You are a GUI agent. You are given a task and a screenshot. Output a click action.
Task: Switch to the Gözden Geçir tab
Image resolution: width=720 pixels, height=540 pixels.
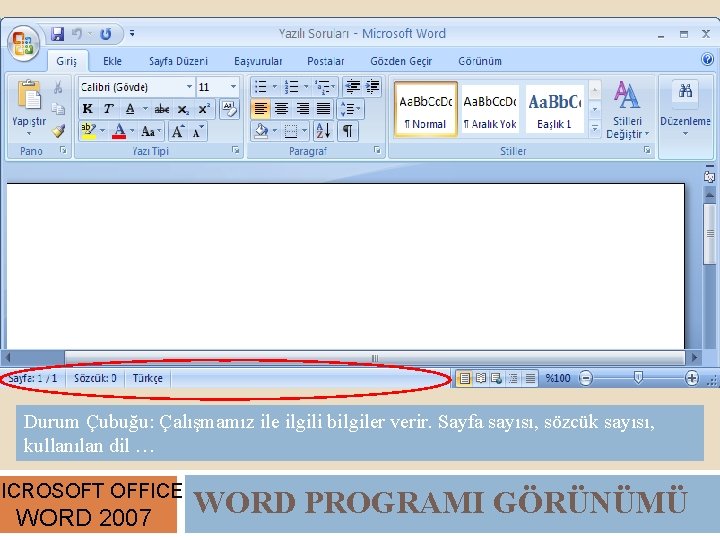point(401,61)
